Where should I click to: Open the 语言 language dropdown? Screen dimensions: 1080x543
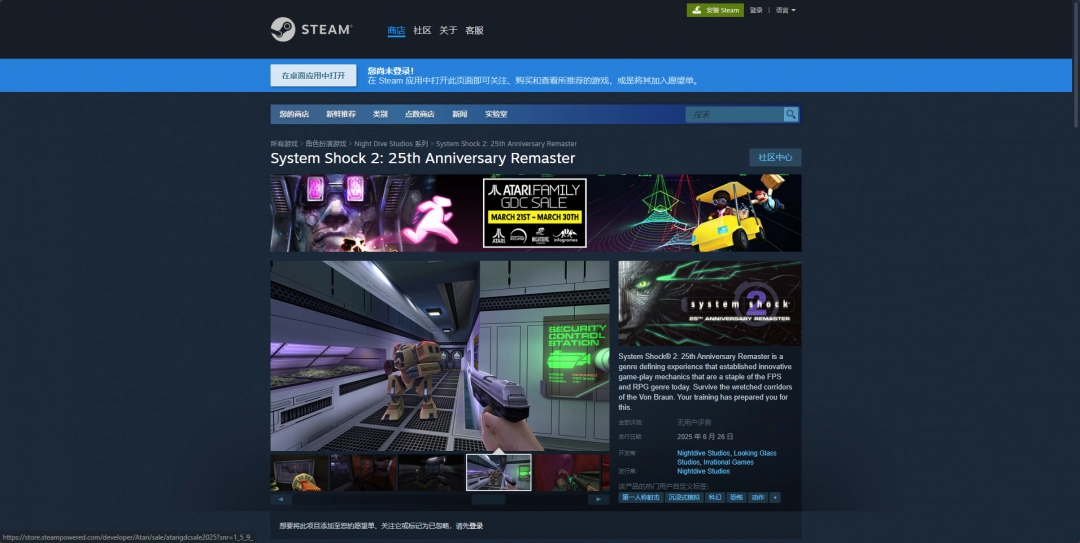pyautogui.click(x=785, y=10)
